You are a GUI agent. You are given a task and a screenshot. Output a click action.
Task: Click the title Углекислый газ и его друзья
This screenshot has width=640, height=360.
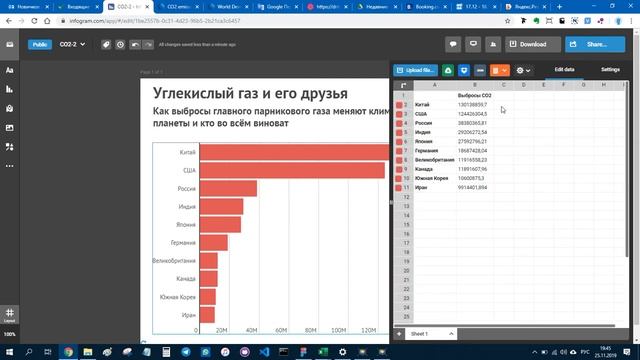click(250, 93)
